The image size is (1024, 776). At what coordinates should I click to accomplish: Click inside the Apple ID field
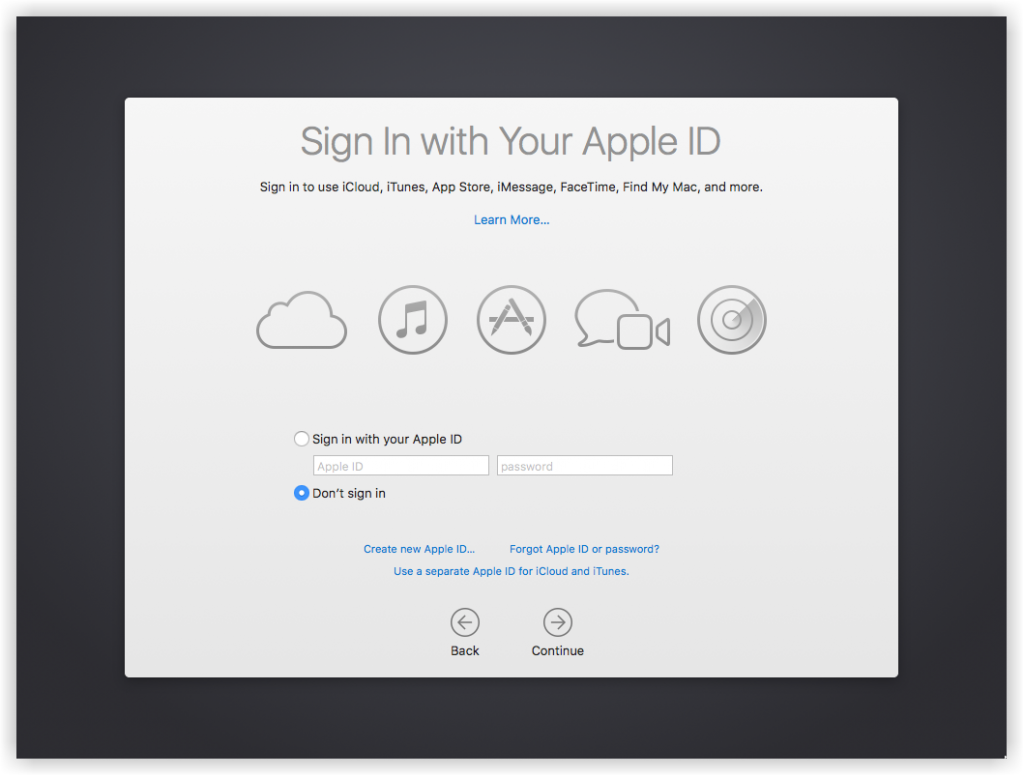(x=400, y=465)
